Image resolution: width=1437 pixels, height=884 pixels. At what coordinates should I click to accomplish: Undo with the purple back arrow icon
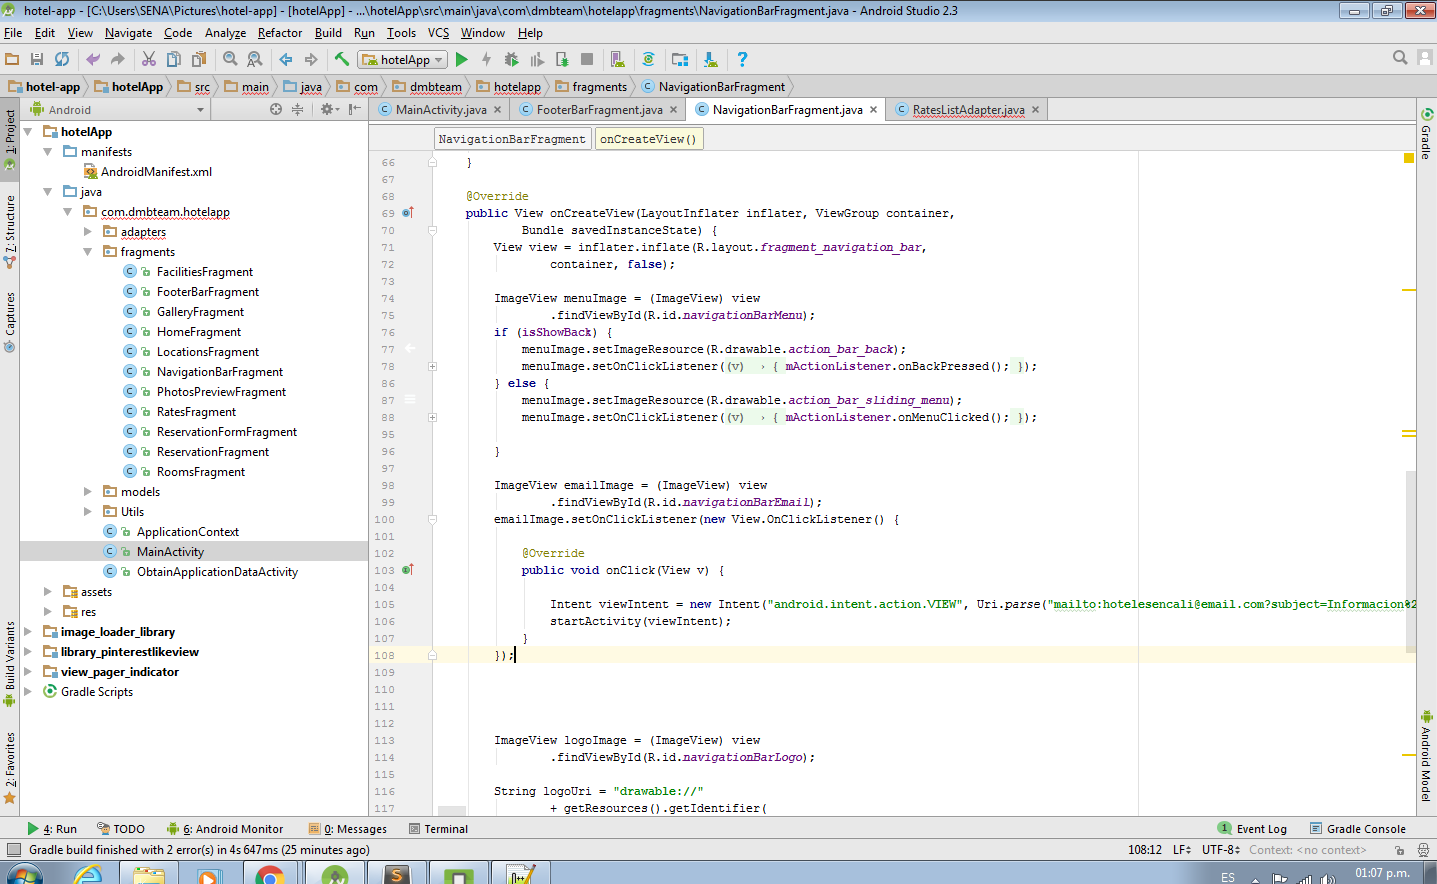tap(93, 59)
